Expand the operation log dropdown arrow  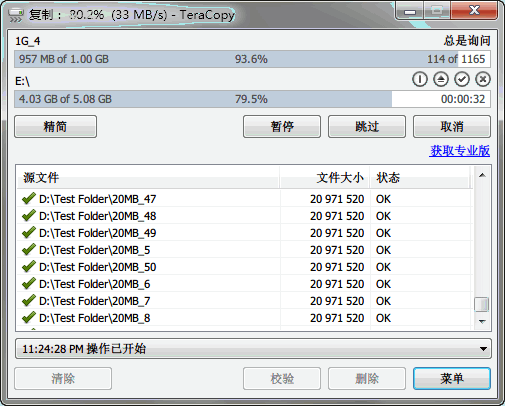483,349
